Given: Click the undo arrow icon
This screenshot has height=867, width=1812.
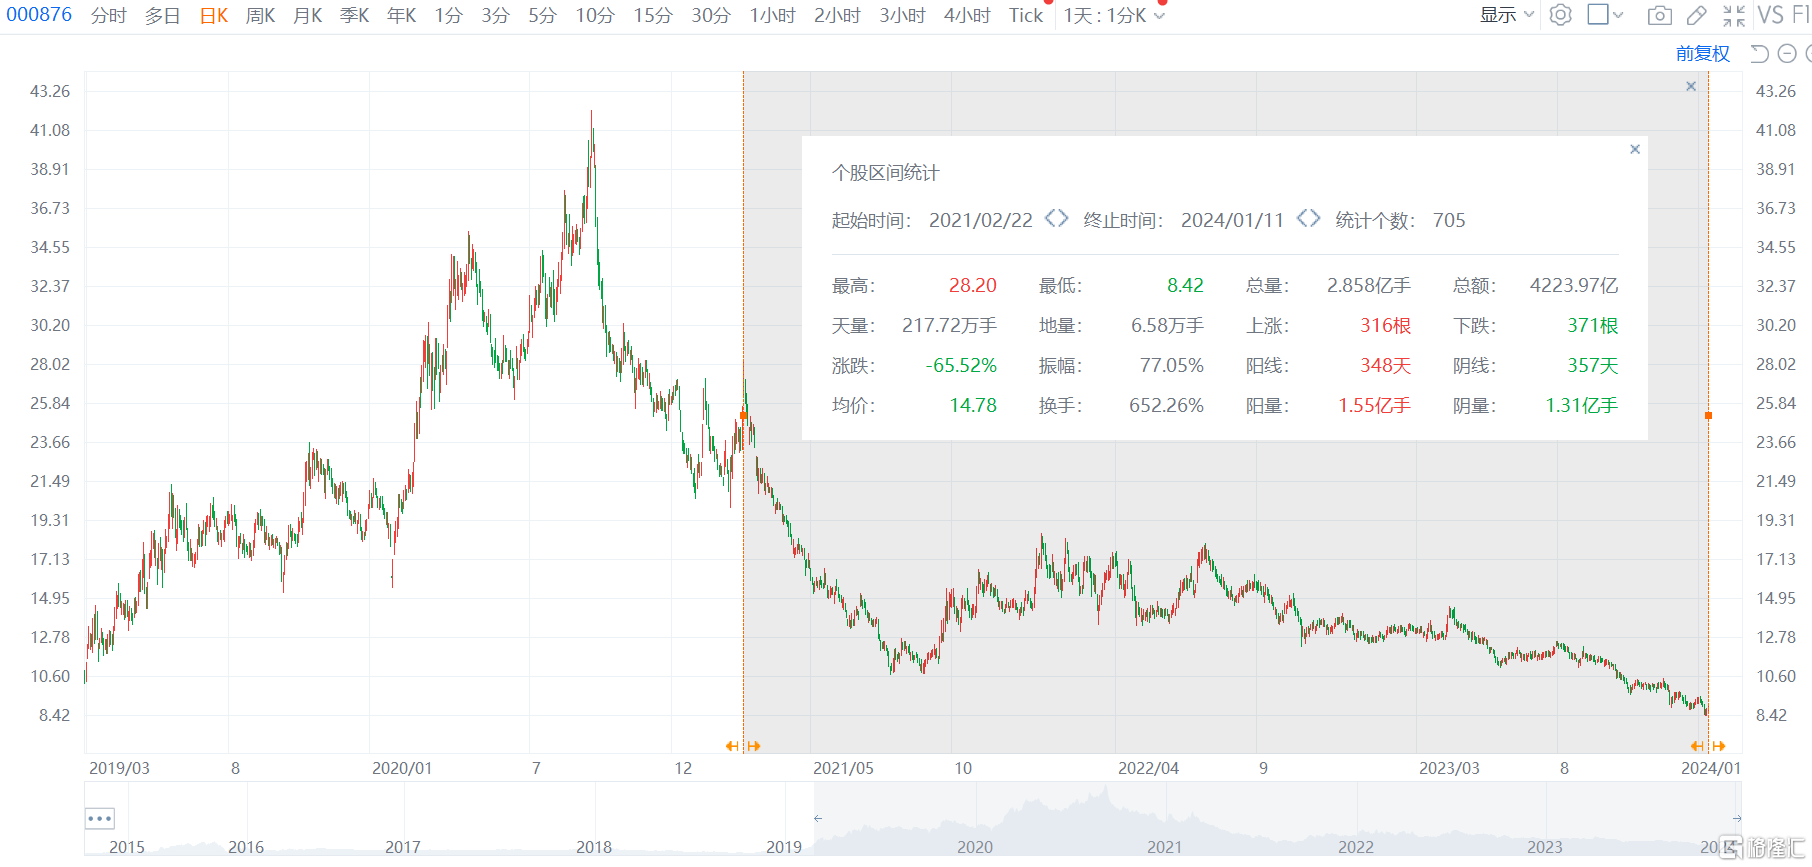Looking at the screenshot, I should pyautogui.click(x=1759, y=54).
